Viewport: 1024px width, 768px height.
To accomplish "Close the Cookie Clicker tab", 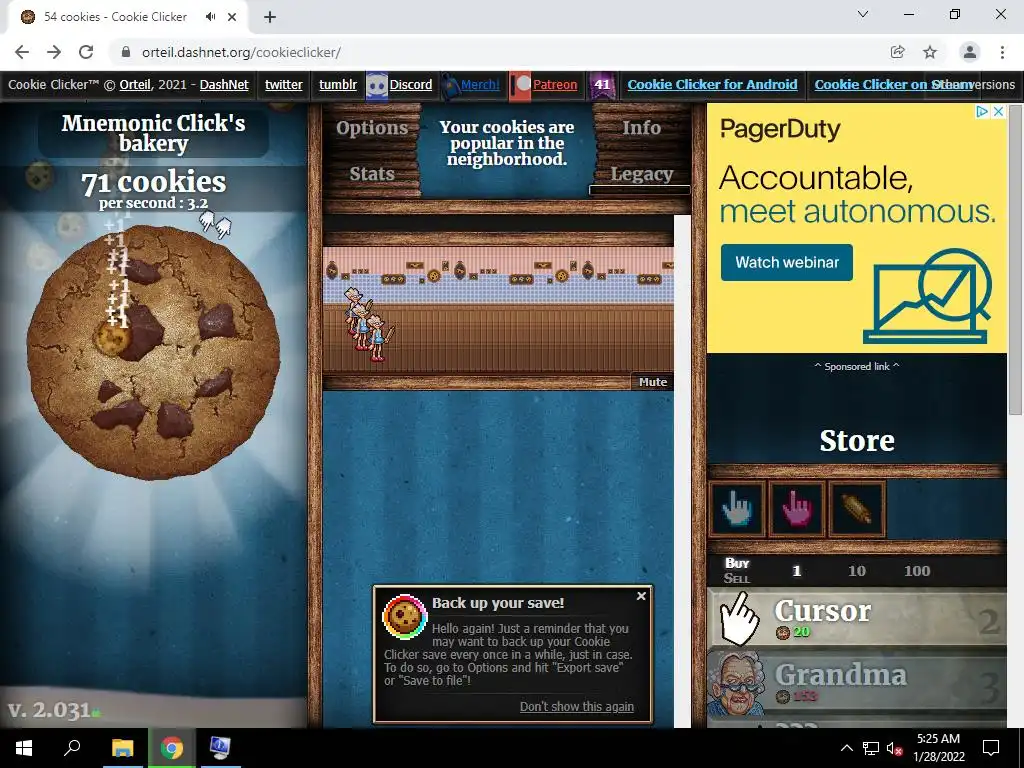I will pos(232,17).
